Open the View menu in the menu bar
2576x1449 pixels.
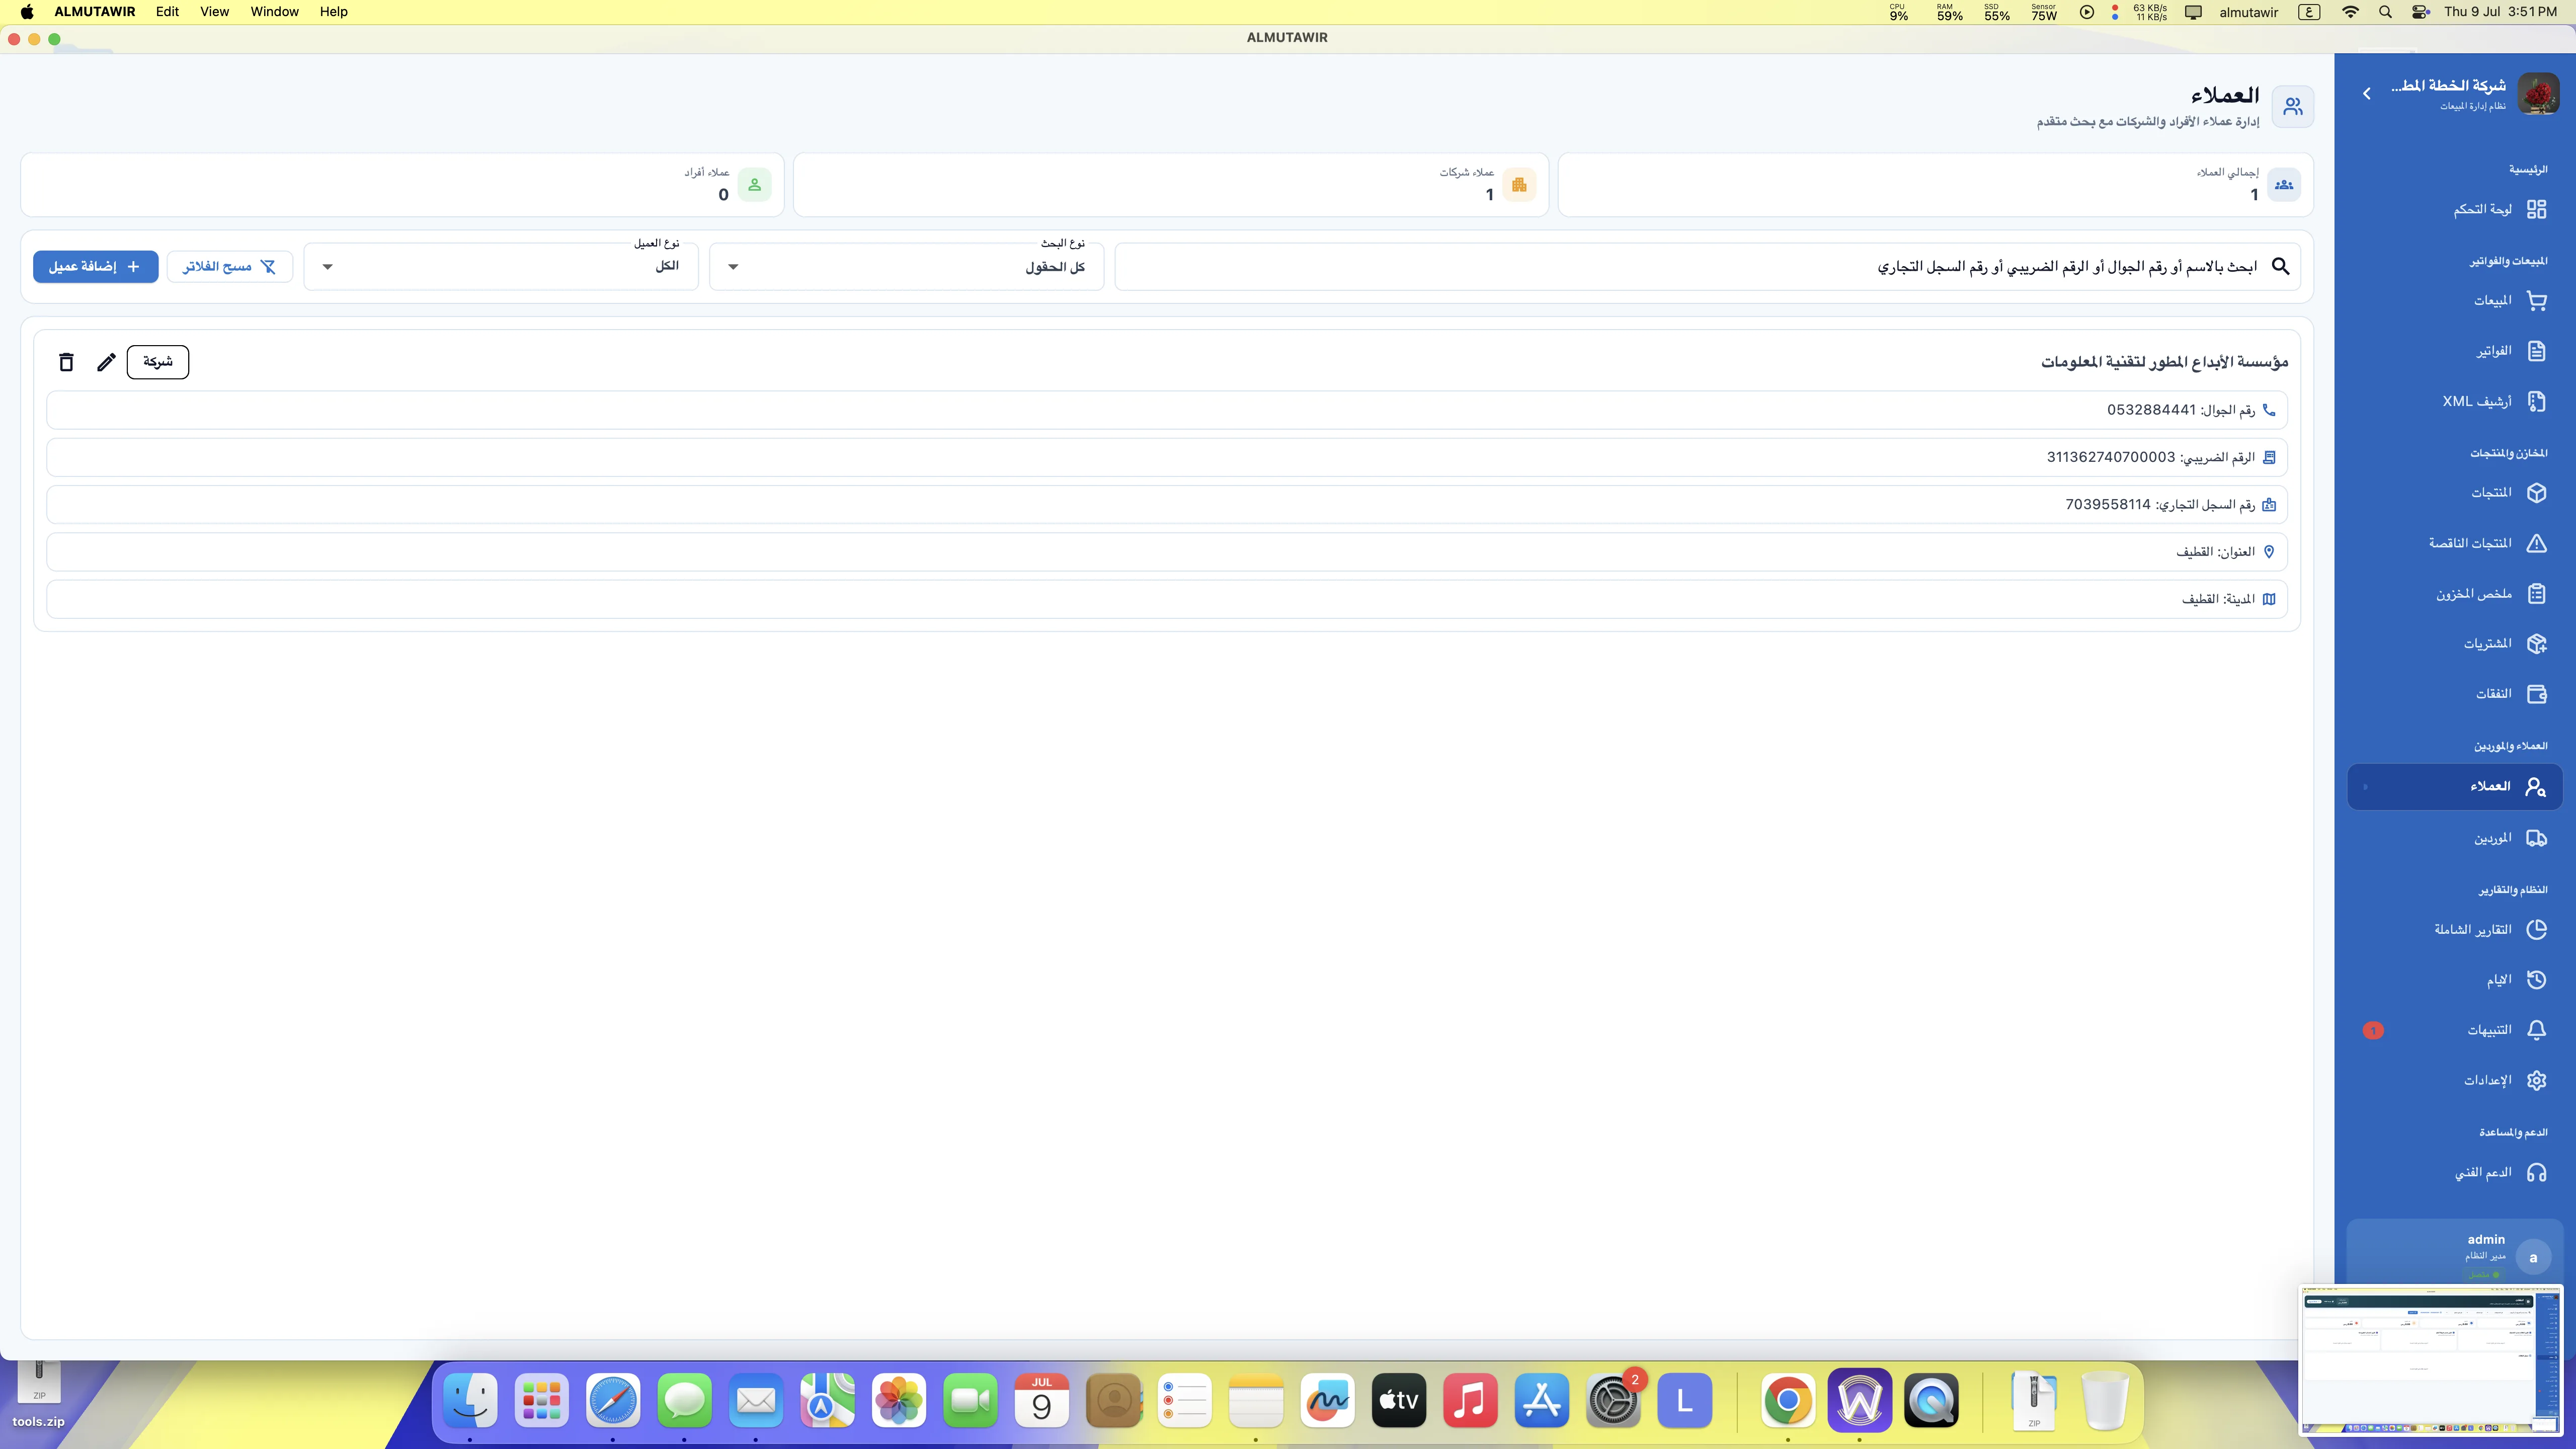214,12
